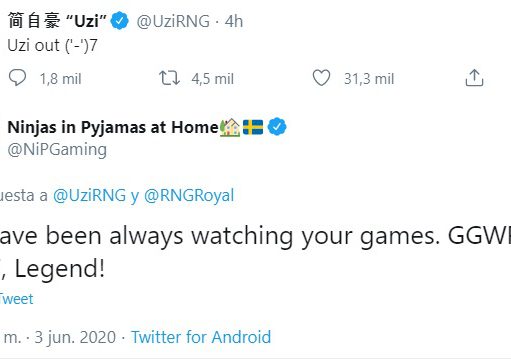Click the 1,8 mil replies count
The height and width of the screenshot is (362, 511).
coord(60,79)
